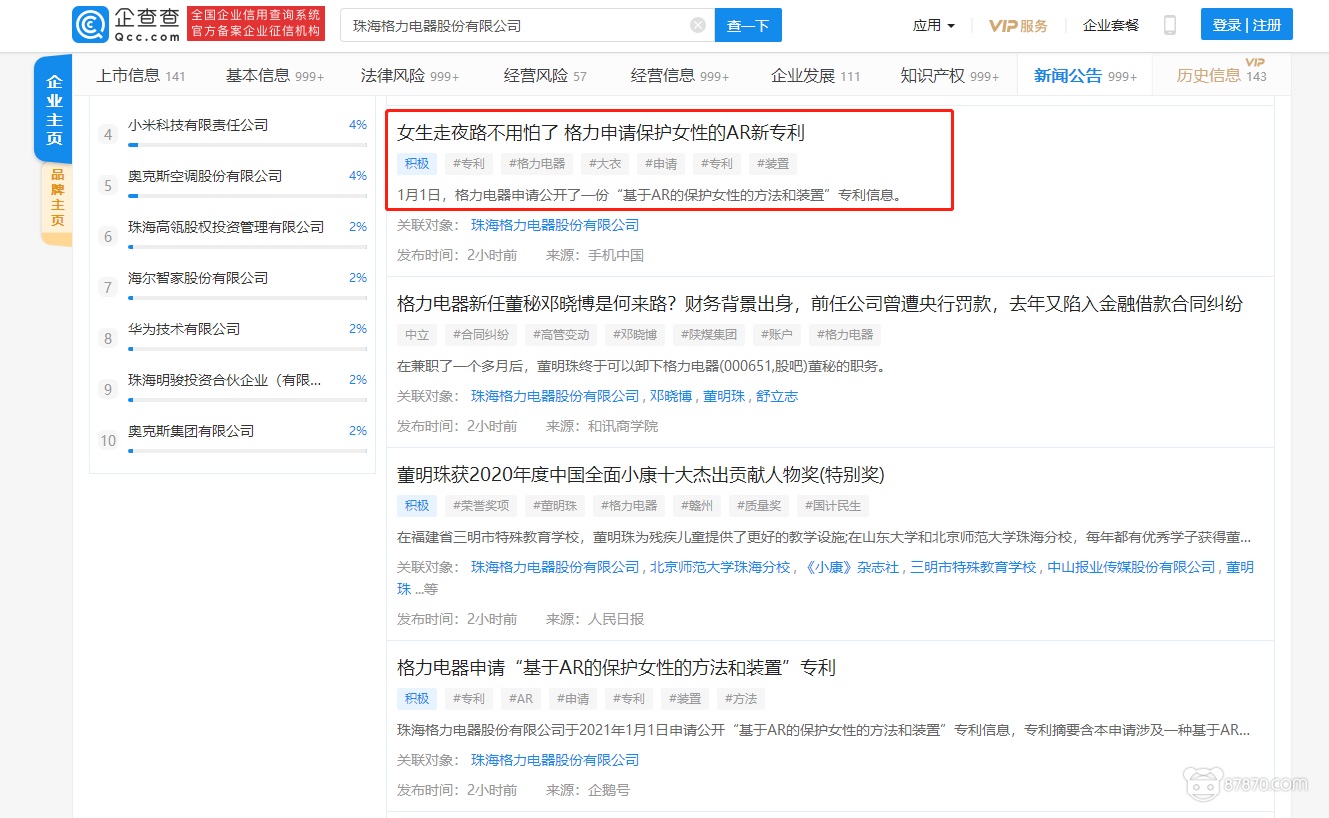The image size is (1329, 818).
Task: Click the #高管变动 tag
Action: click(x=561, y=335)
